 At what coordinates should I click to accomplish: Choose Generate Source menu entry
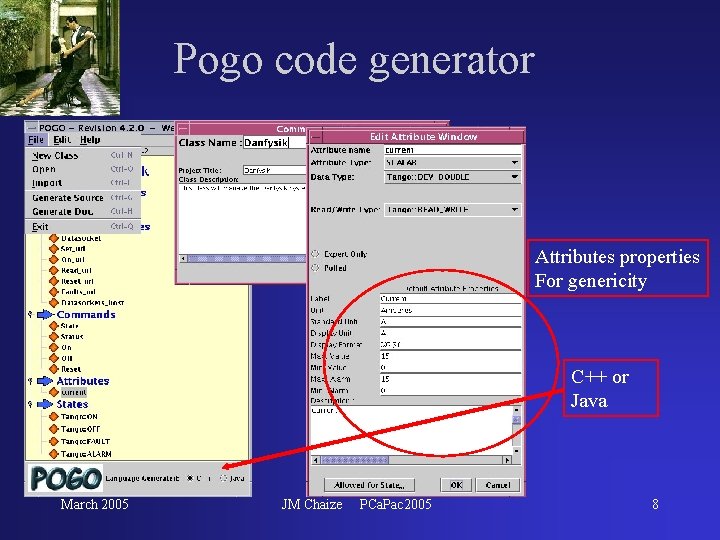83,198
